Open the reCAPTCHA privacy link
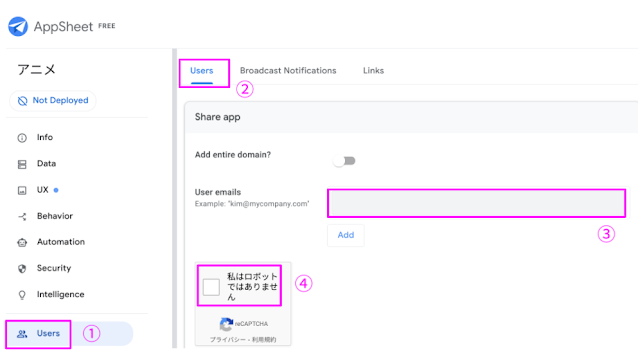The height and width of the screenshot is (362, 638). [x=227, y=340]
